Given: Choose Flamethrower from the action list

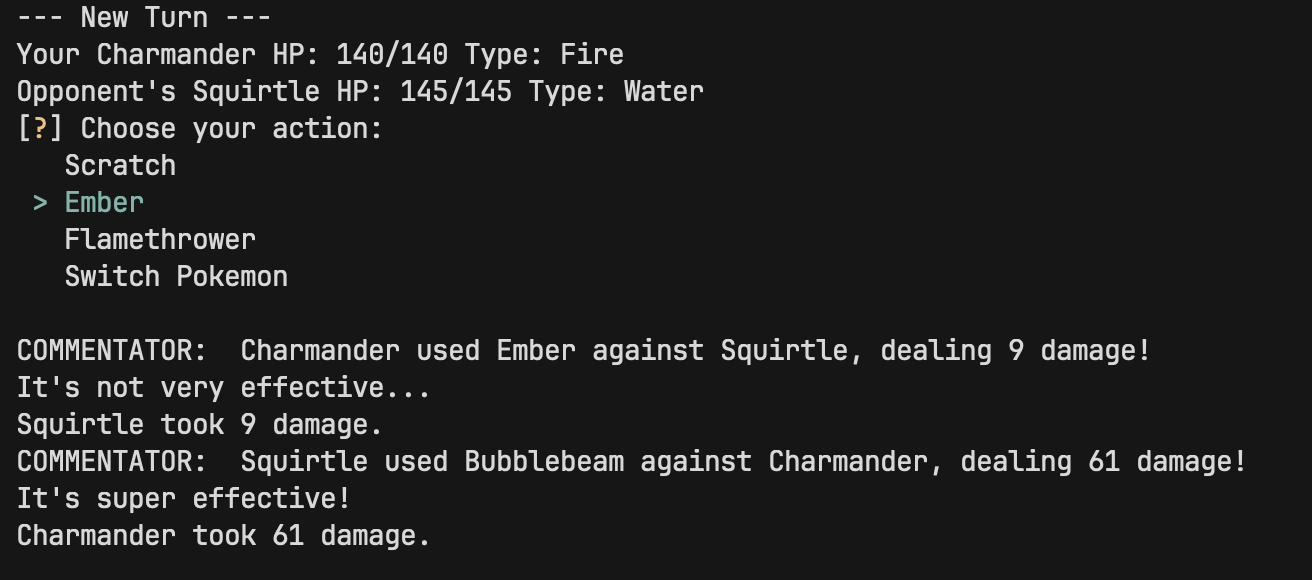Looking at the screenshot, I should click(160, 239).
